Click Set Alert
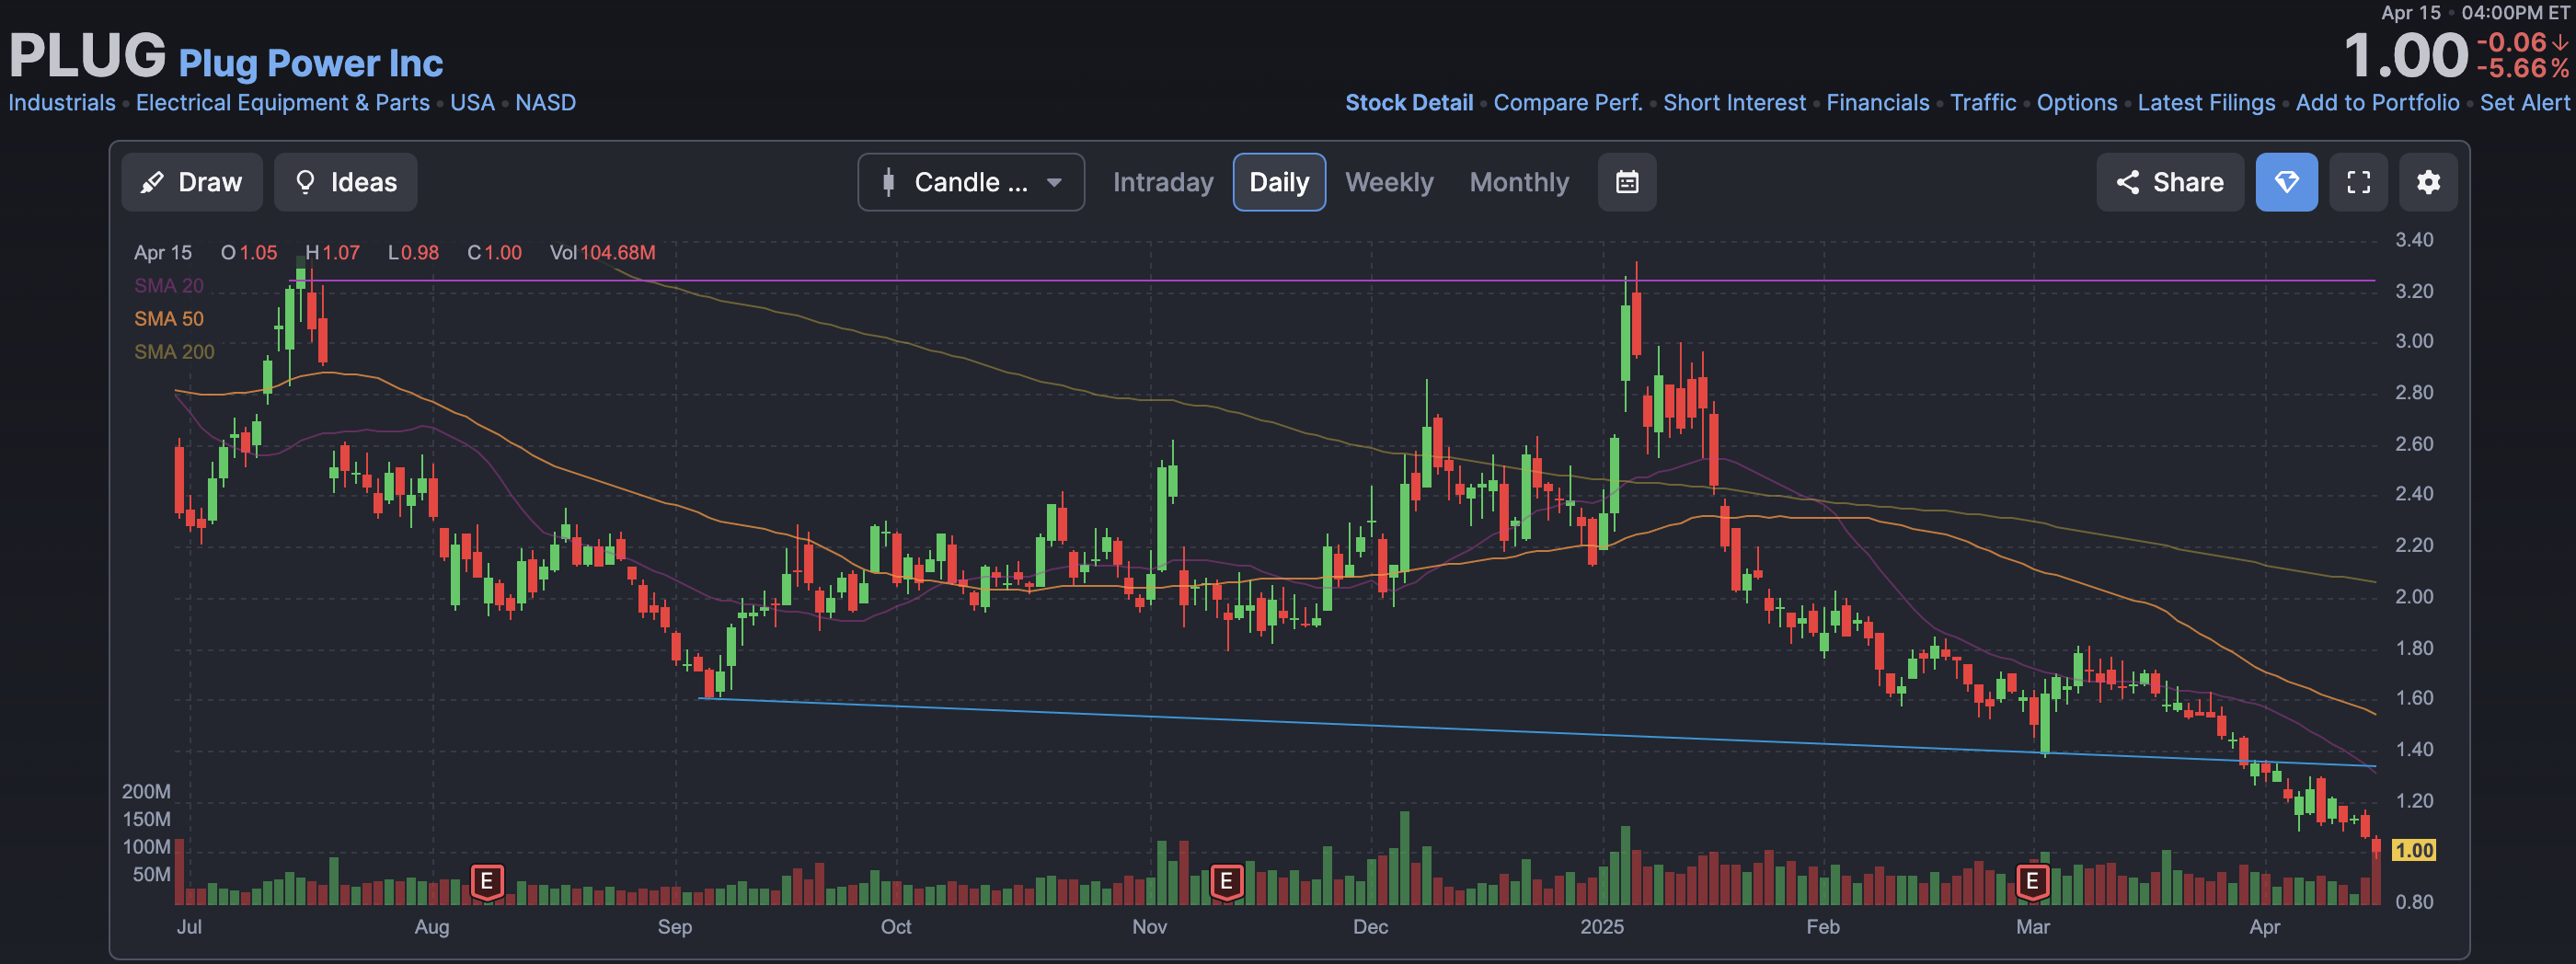The height and width of the screenshot is (964, 2576). coord(2524,103)
